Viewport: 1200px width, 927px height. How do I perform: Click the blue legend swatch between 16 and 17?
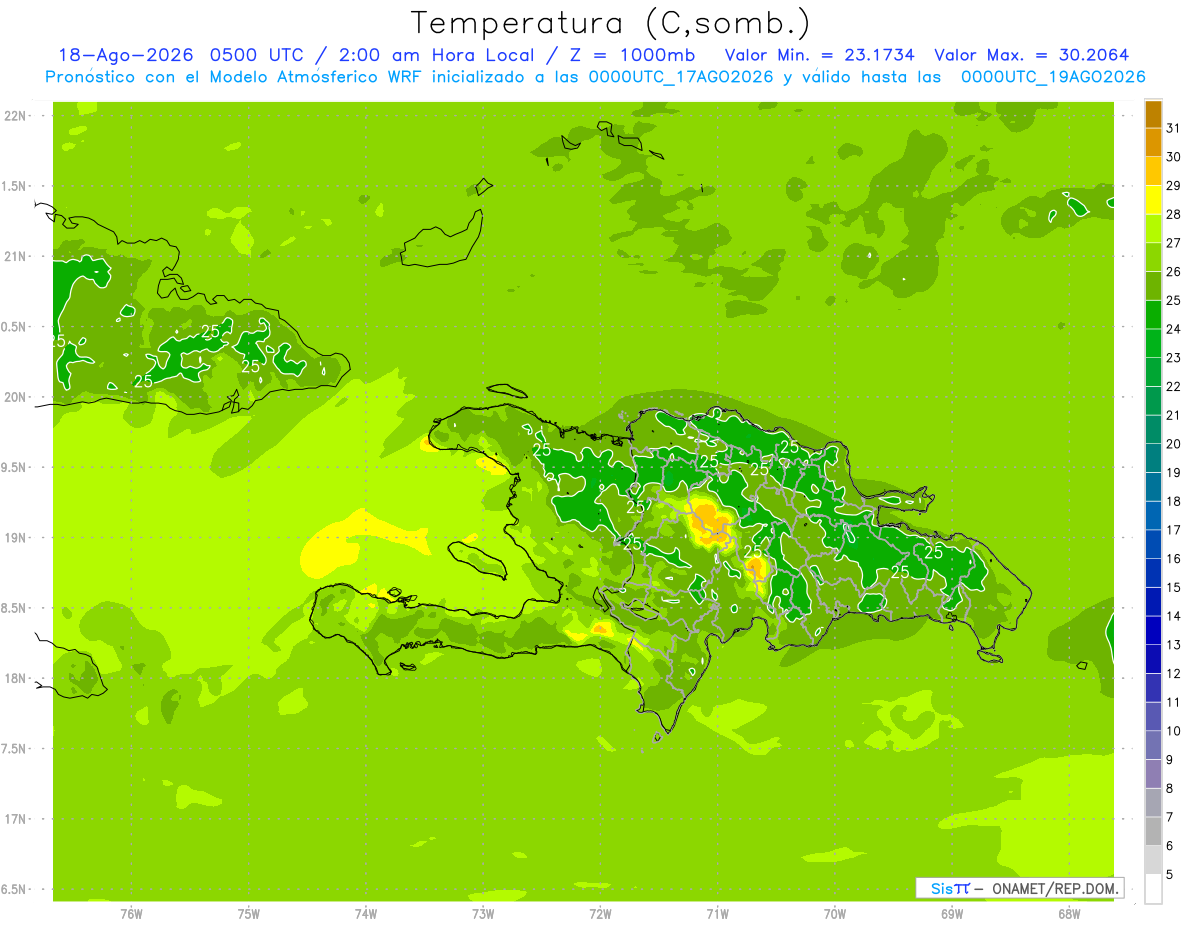coord(1153,544)
